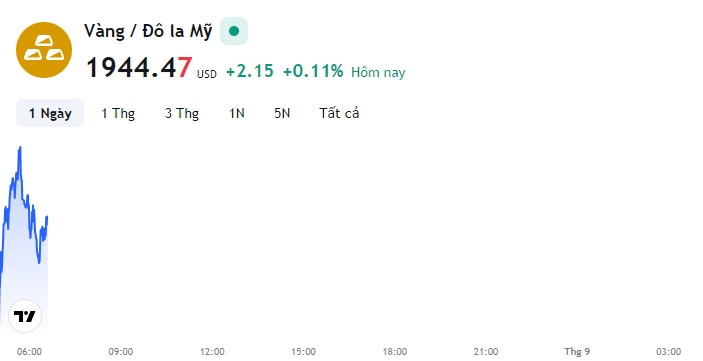Image resolution: width=703 pixels, height=361 pixels.
Task: Switch chart to 1N range
Action: (x=237, y=113)
